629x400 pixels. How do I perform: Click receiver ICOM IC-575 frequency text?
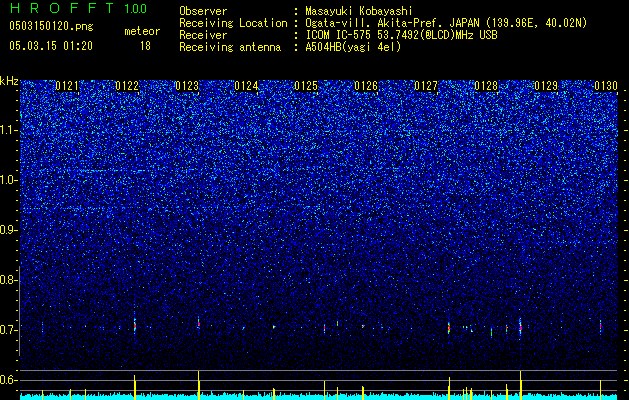401,35
